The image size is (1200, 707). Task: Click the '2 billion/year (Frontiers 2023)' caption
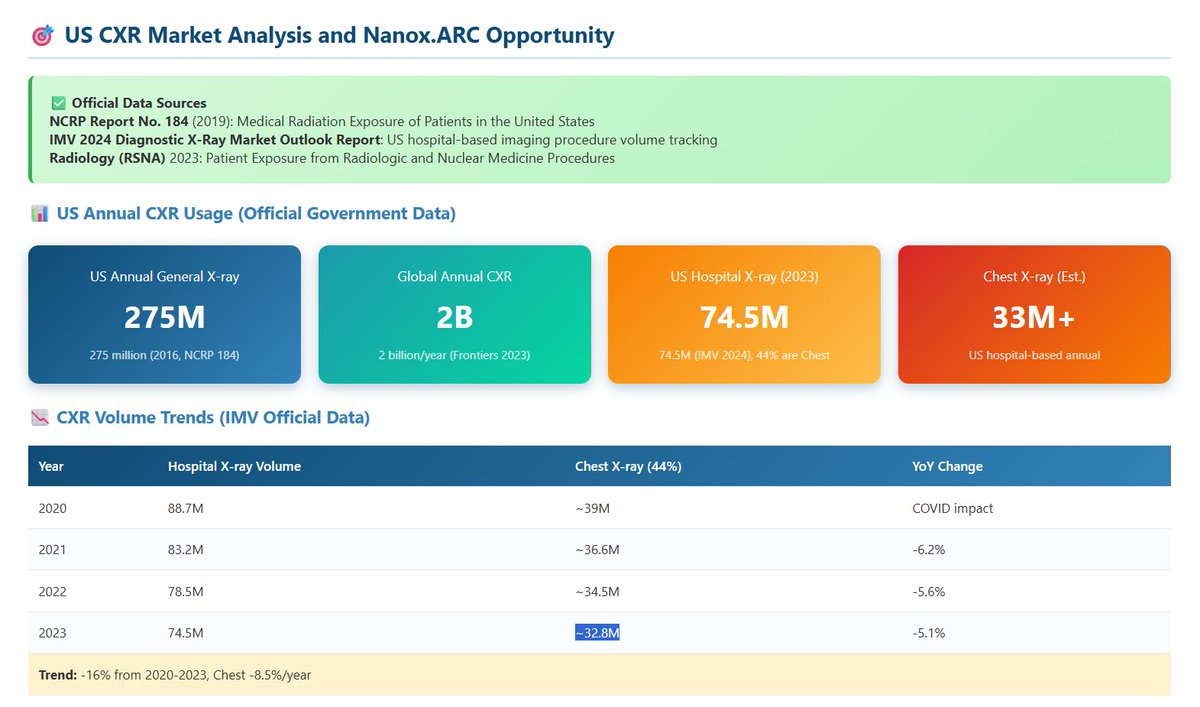pyautogui.click(x=455, y=355)
